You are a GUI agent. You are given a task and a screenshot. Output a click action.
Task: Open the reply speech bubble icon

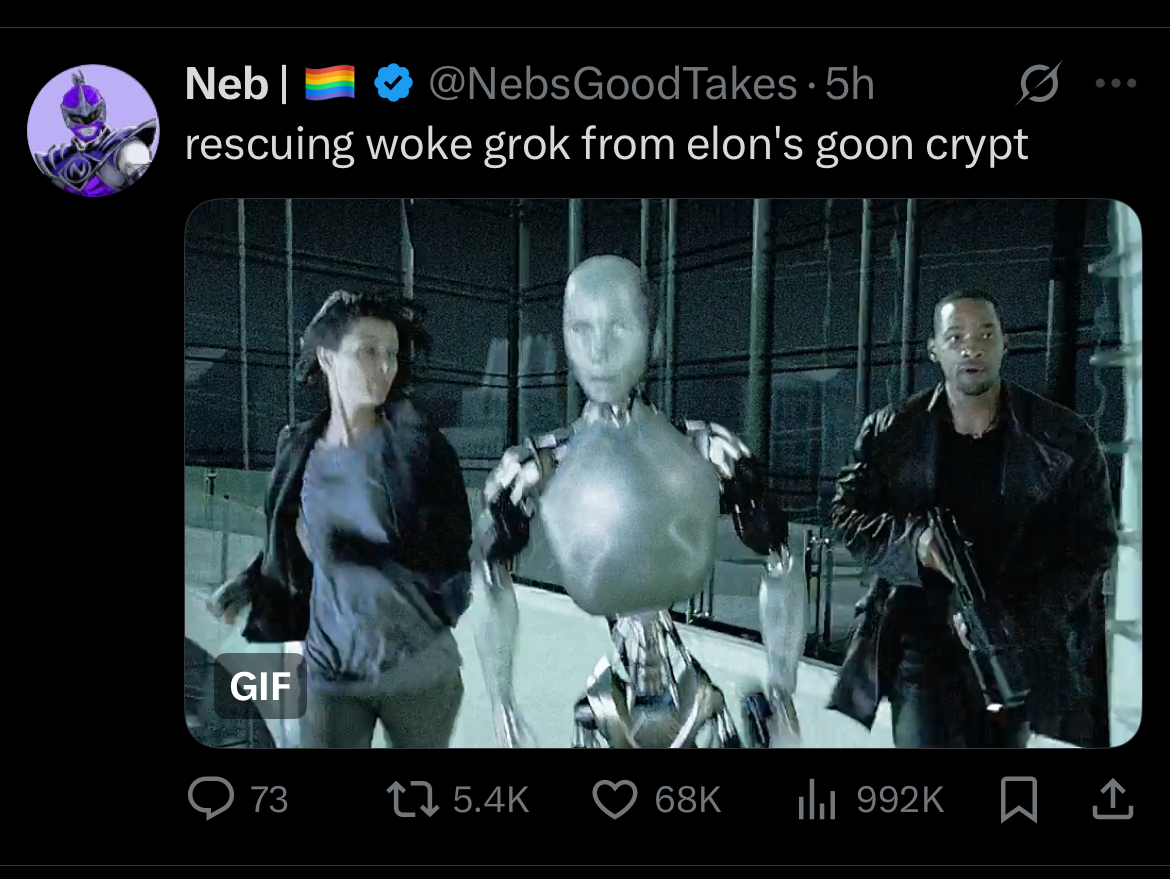210,799
